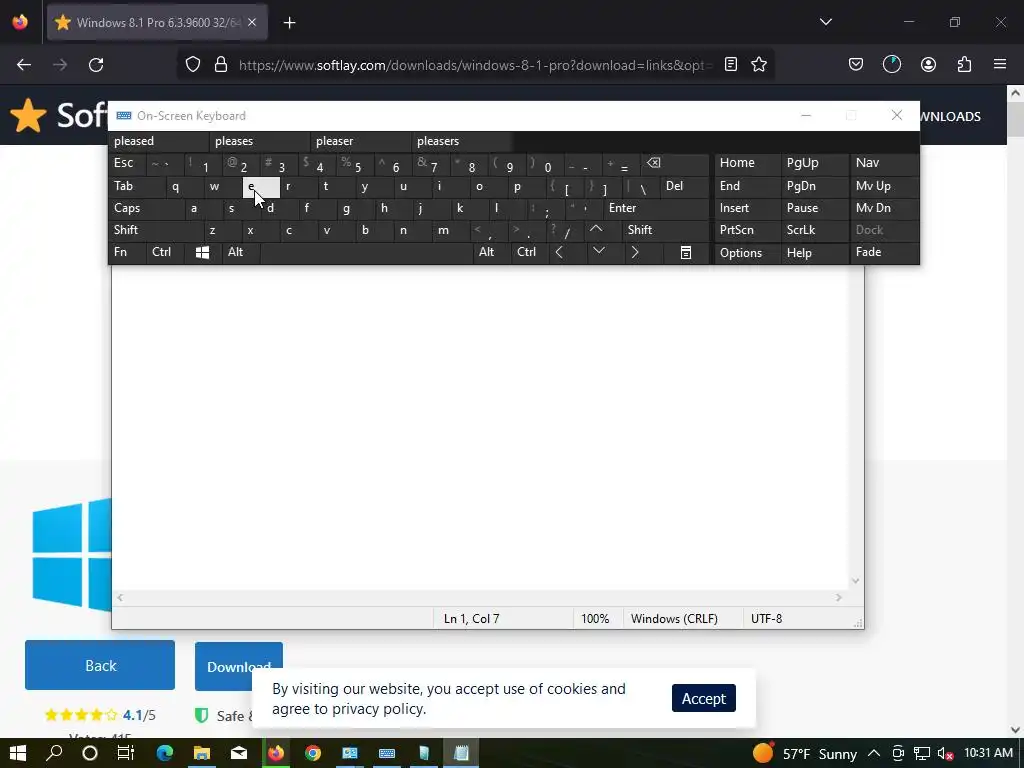Click browser page scrollbar up arrow
The height and width of the screenshot is (768, 1024).
point(1016,93)
